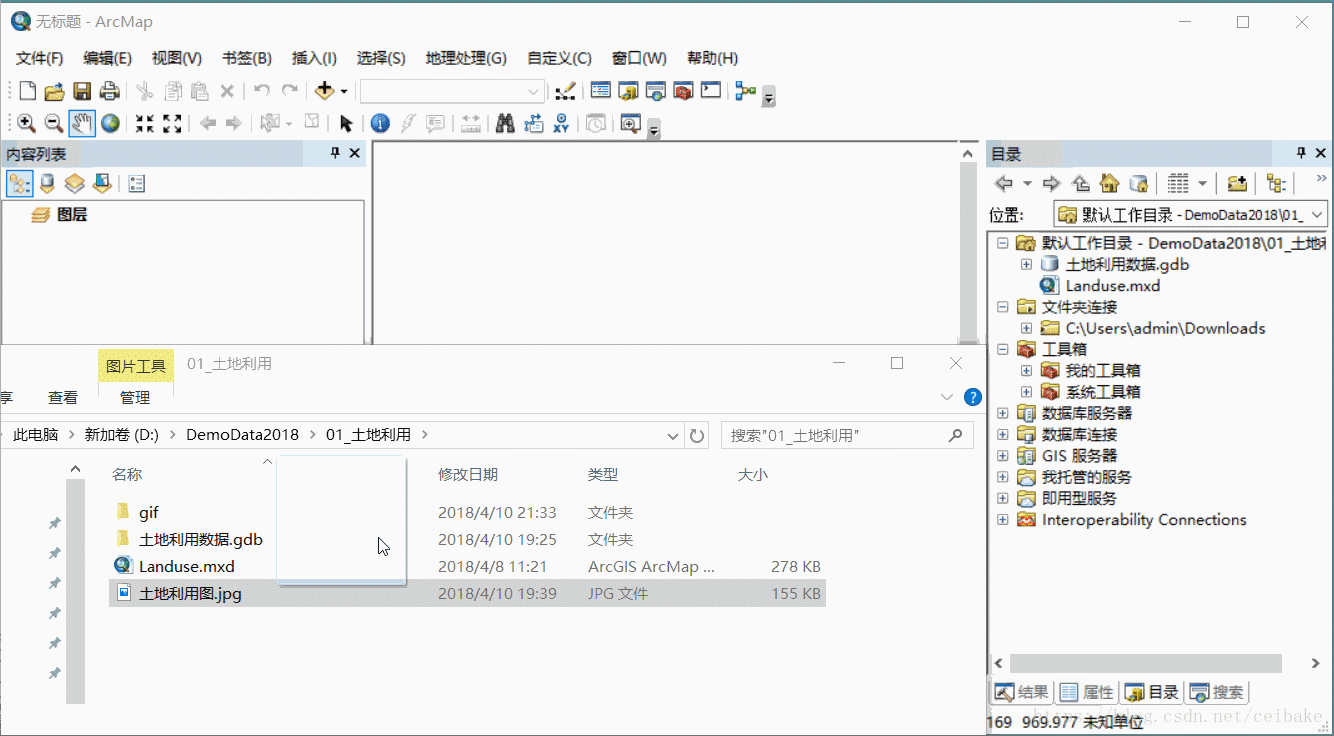Select the Zoom Out tool
1334x736 pixels.
(x=54, y=123)
